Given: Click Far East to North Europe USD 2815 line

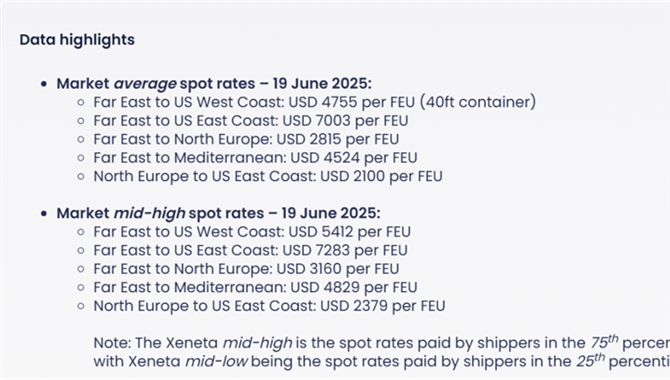Looking at the screenshot, I should (x=246, y=139).
